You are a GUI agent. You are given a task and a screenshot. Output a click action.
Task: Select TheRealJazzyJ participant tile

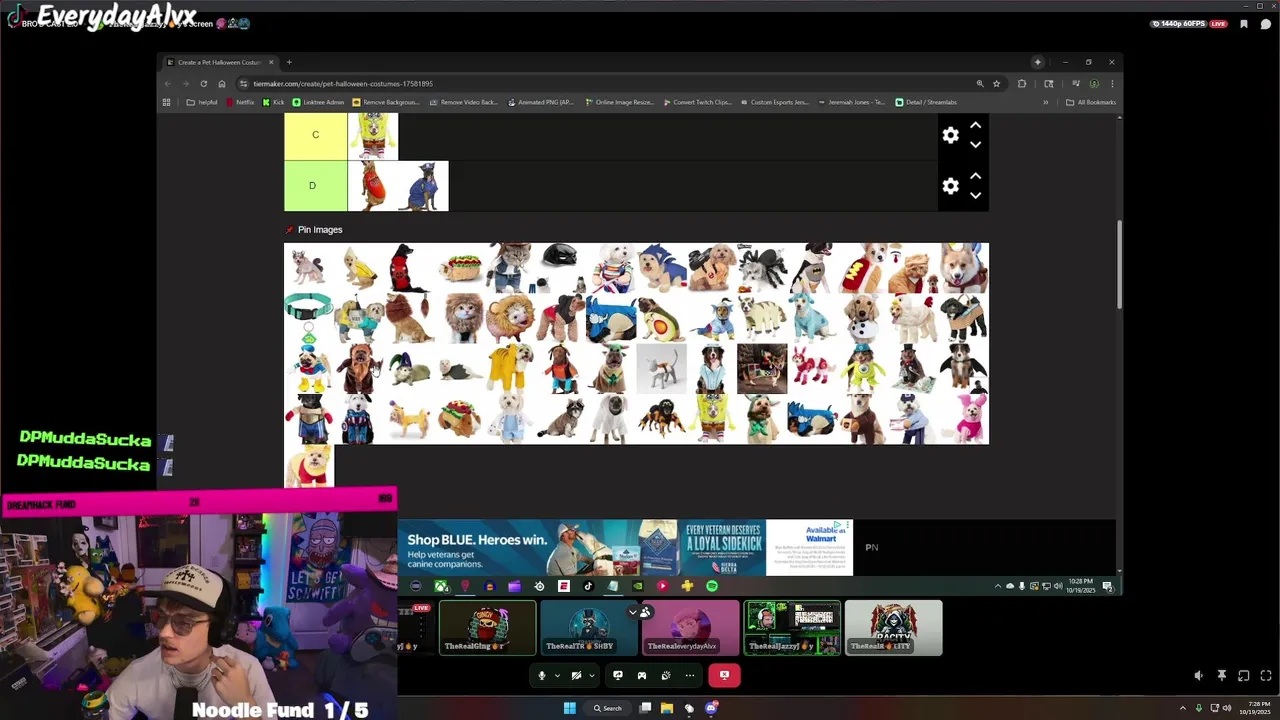tap(792, 628)
